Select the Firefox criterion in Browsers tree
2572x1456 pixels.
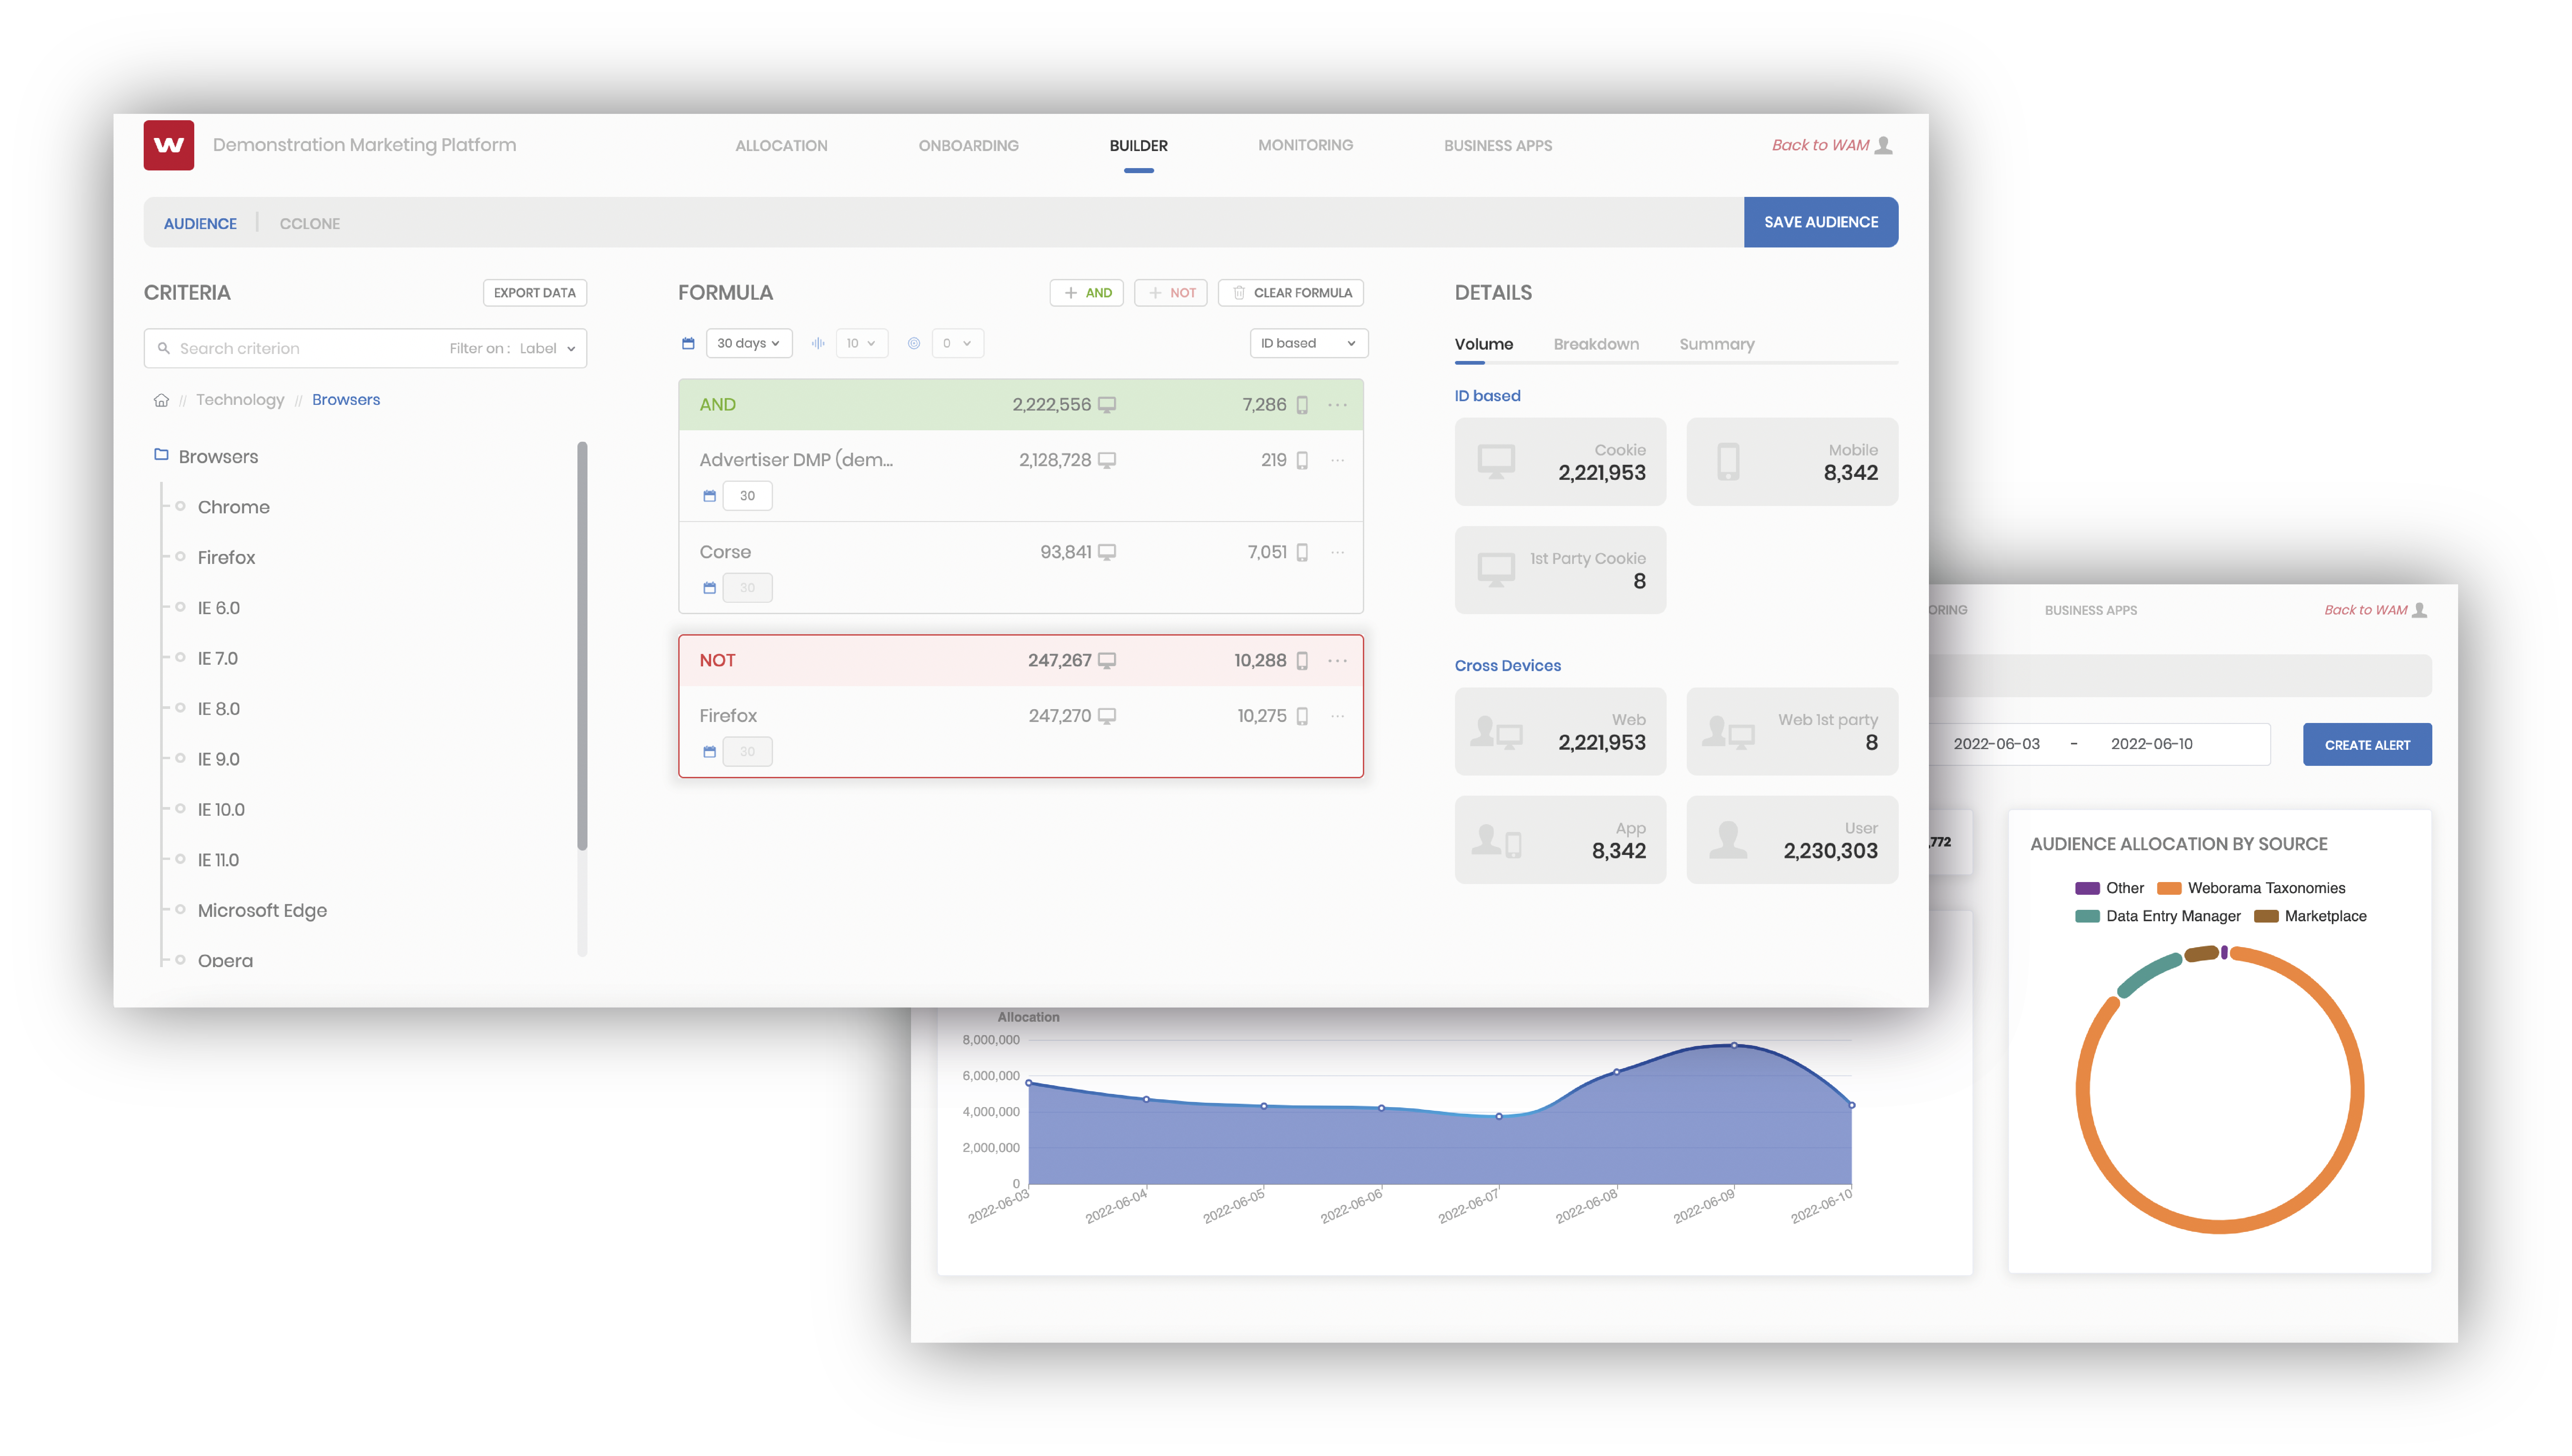(x=226, y=558)
